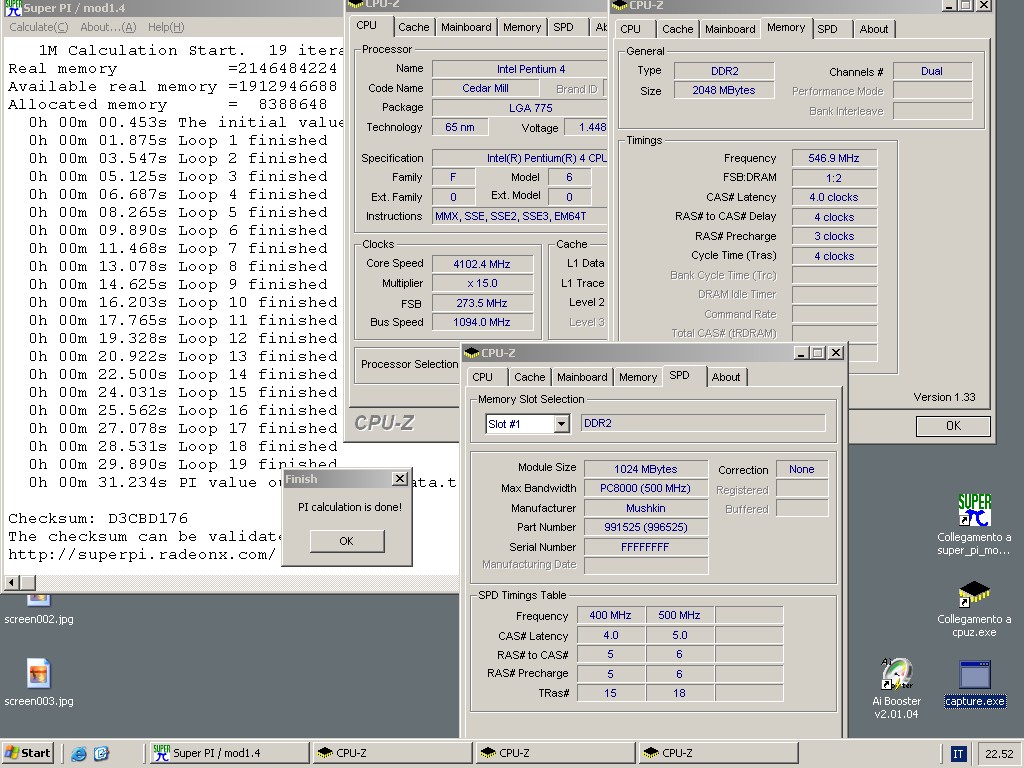Click the FSB value 273.5 MHz
This screenshot has width=1024, height=768.
click(482, 303)
